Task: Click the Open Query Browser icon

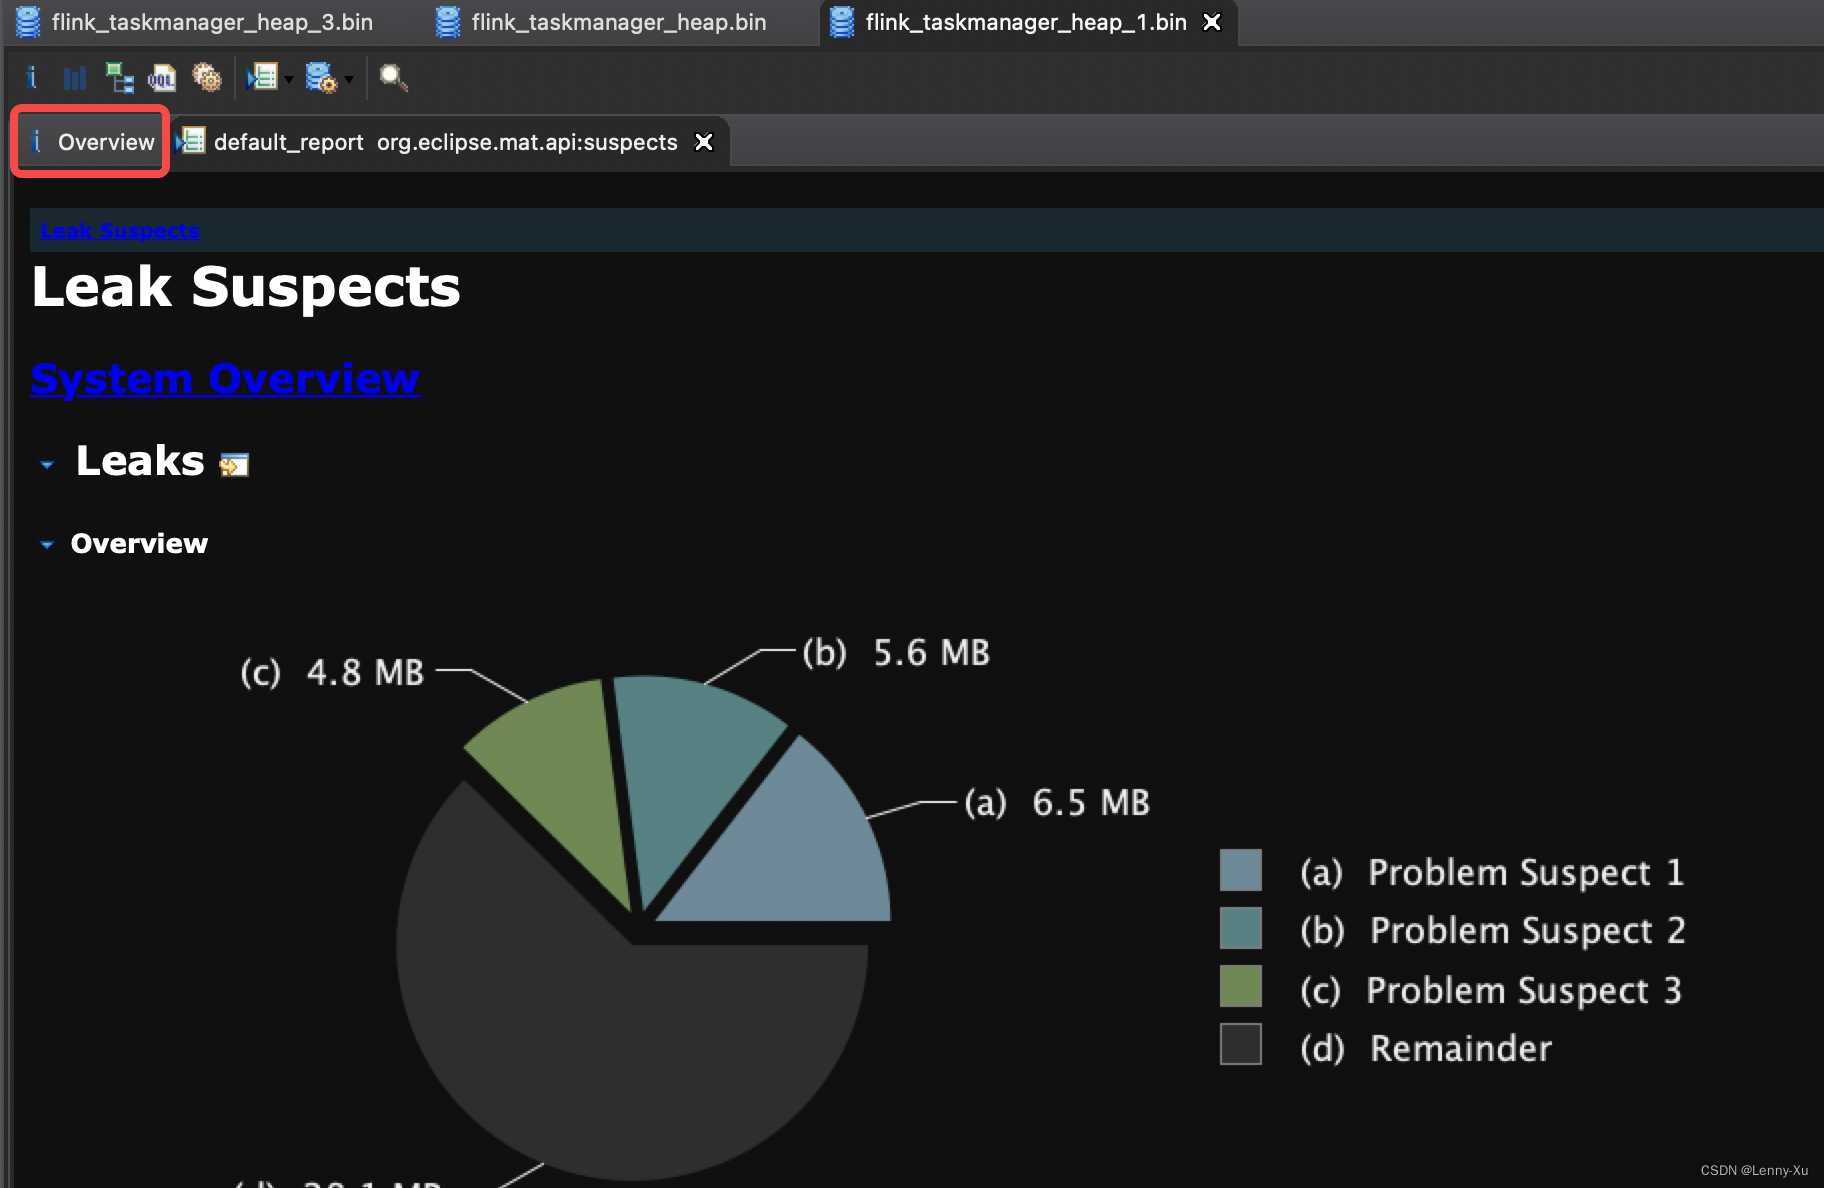Action: (321, 77)
